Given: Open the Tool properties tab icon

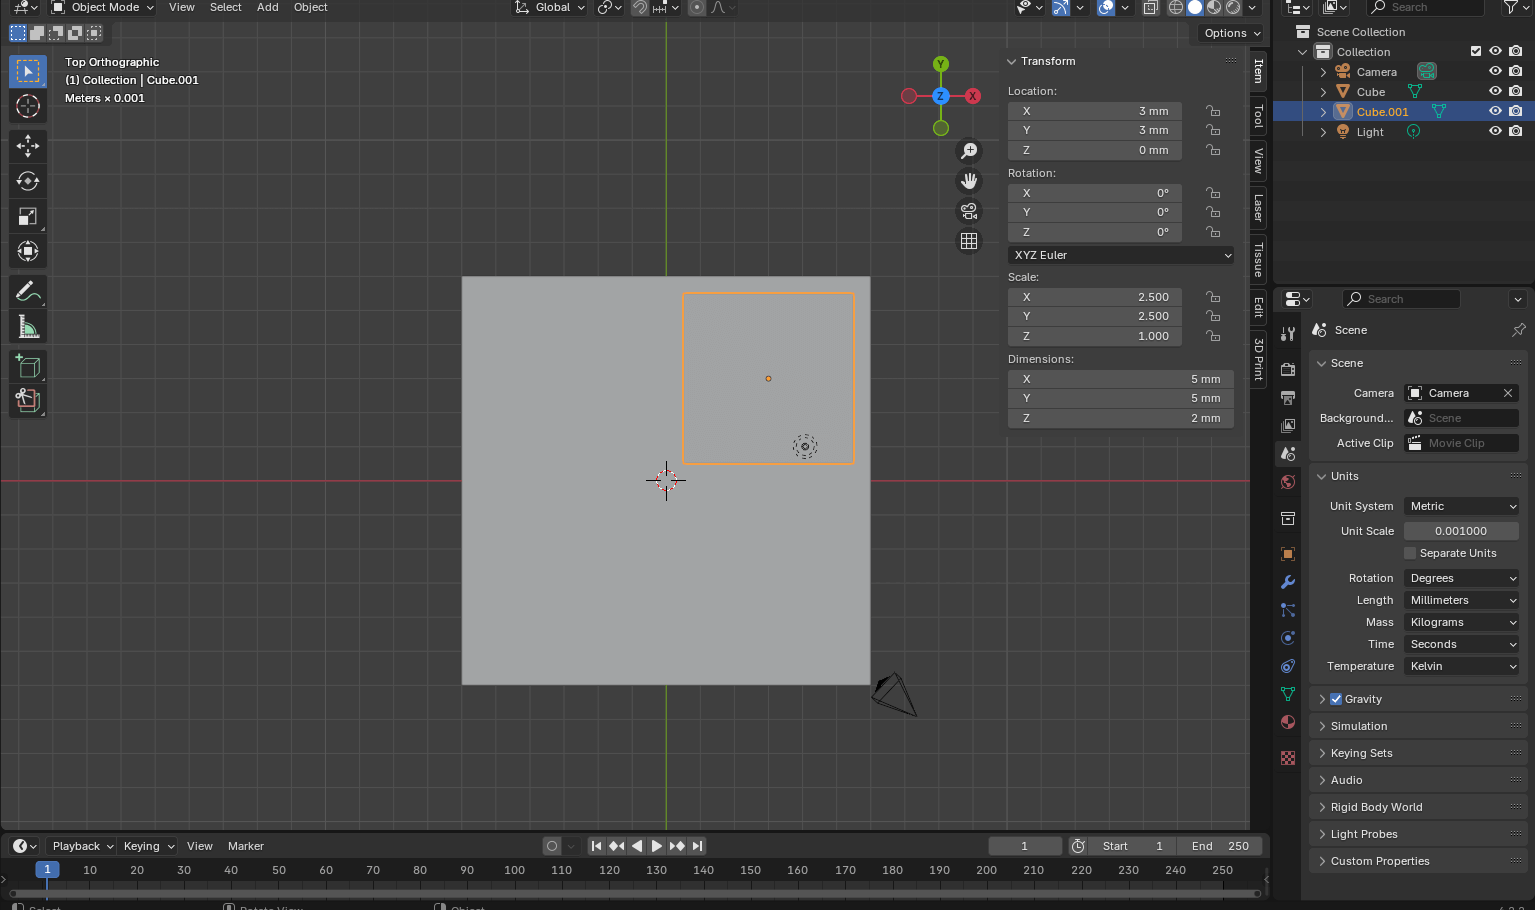Looking at the screenshot, I should [x=1288, y=333].
